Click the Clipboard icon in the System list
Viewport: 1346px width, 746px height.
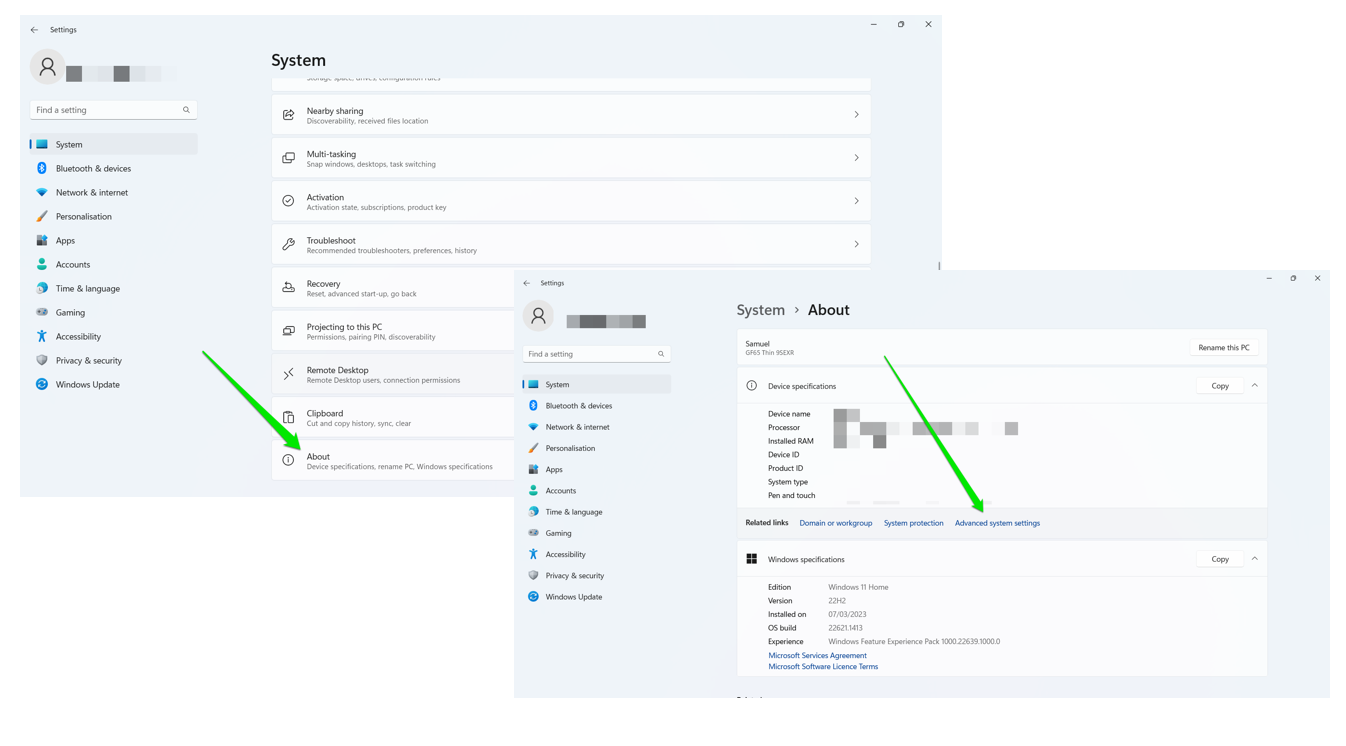(x=288, y=417)
